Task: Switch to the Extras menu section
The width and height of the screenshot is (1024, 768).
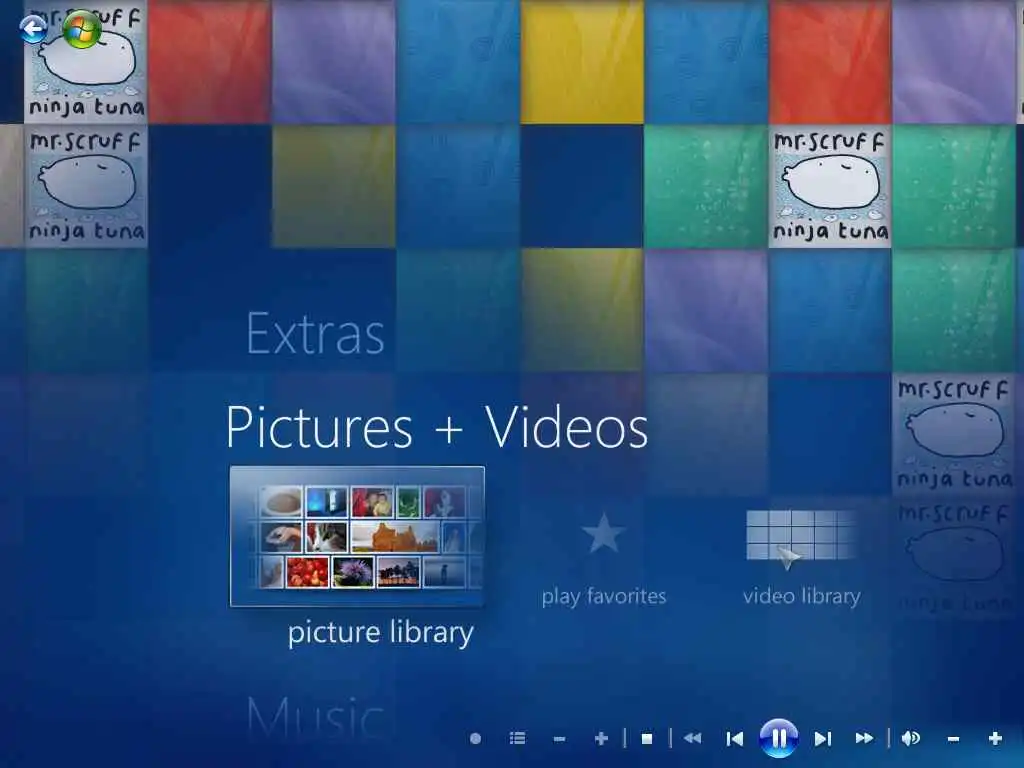Action: pyautogui.click(x=315, y=334)
